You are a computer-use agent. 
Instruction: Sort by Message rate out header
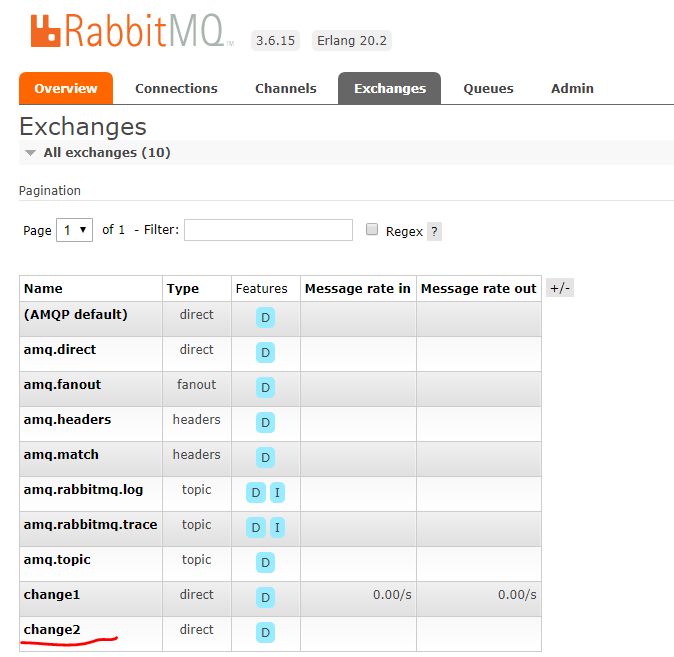[478, 289]
